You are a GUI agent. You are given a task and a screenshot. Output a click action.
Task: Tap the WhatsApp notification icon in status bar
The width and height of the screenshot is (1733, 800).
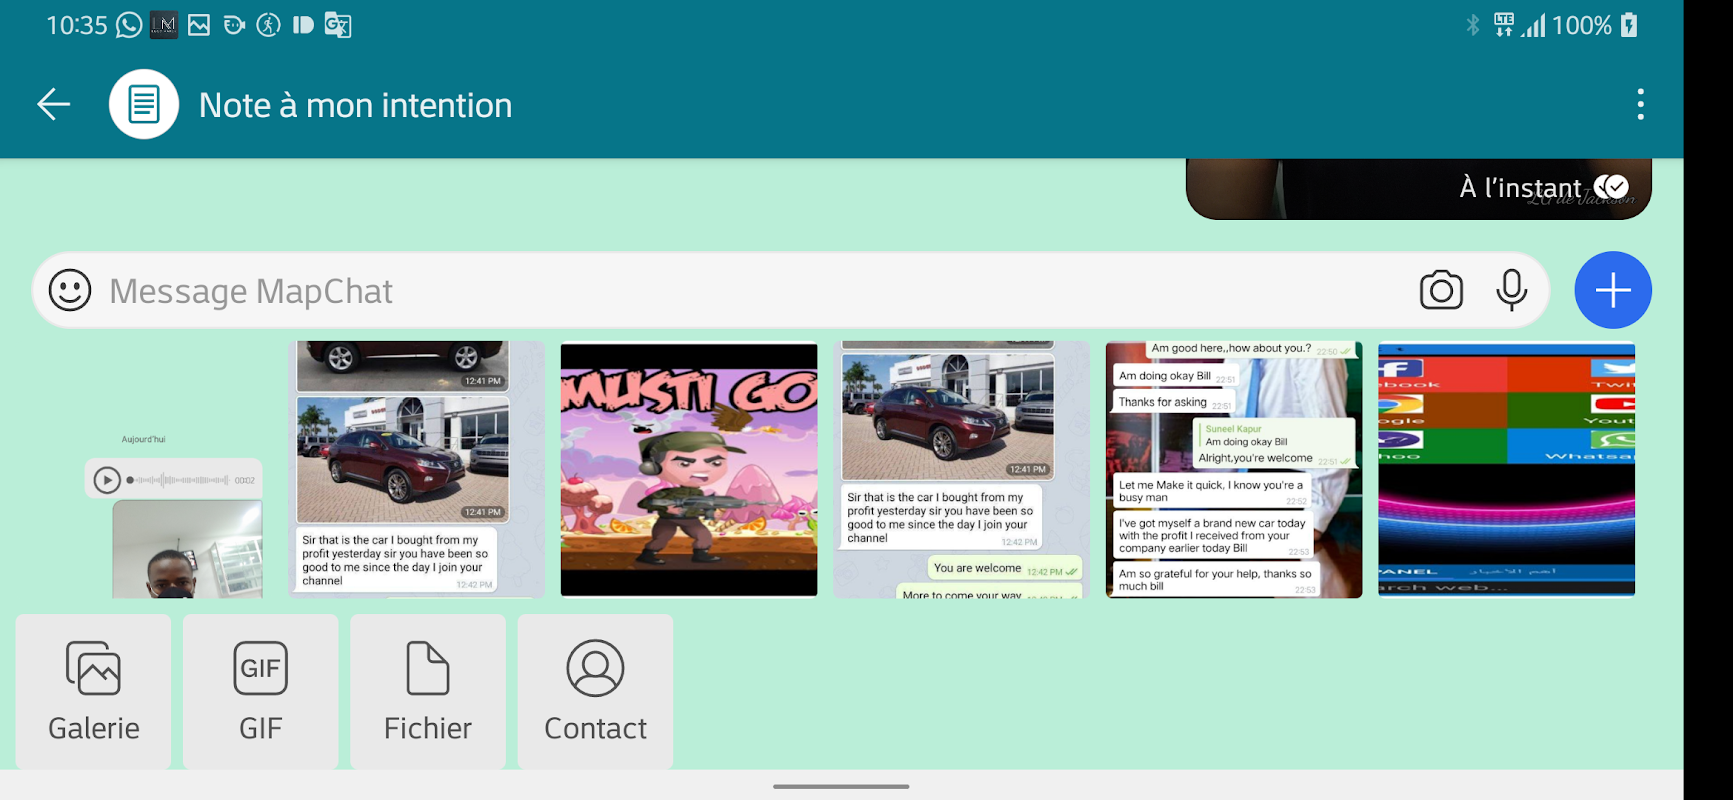pyautogui.click(x=129, y=25)
